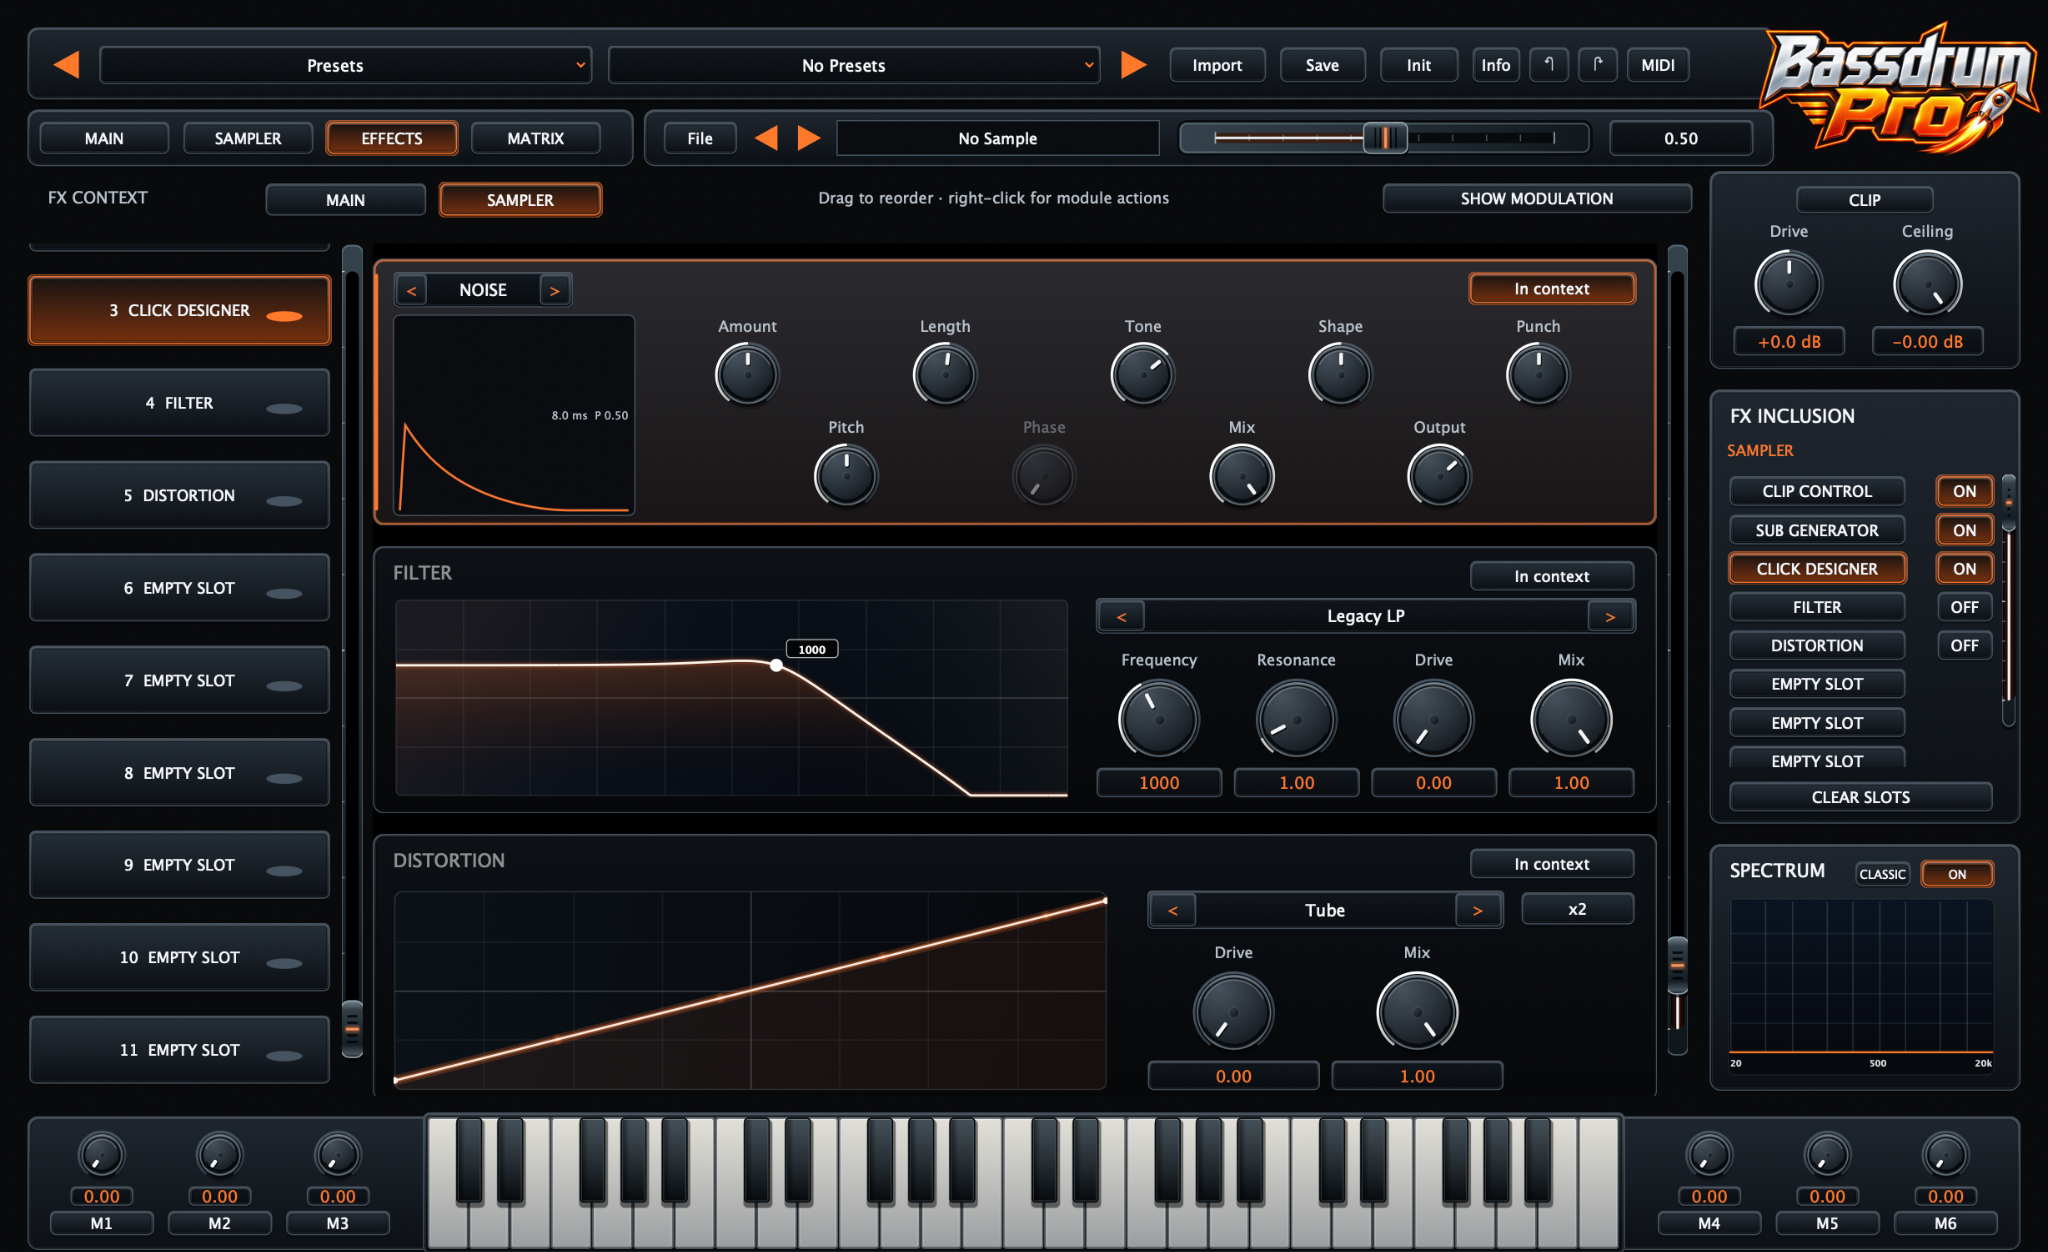Click CLEAR SLOTS button
This screenshot has height=1252, width=2048.
point(1860,797)
